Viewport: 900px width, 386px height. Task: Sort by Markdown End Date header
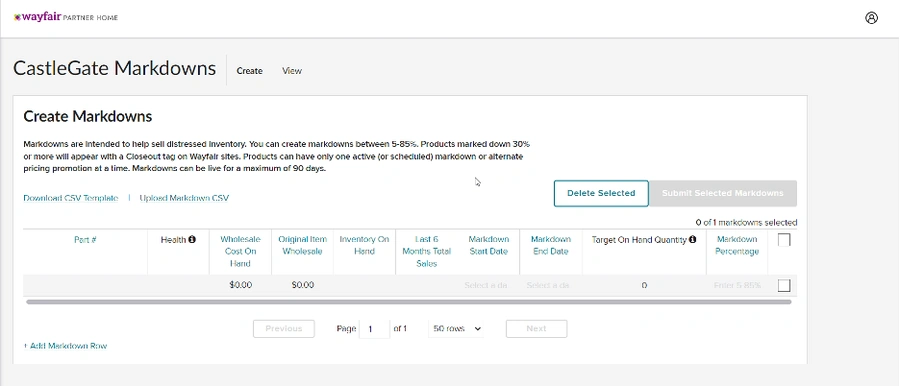(x=550, y=245)
